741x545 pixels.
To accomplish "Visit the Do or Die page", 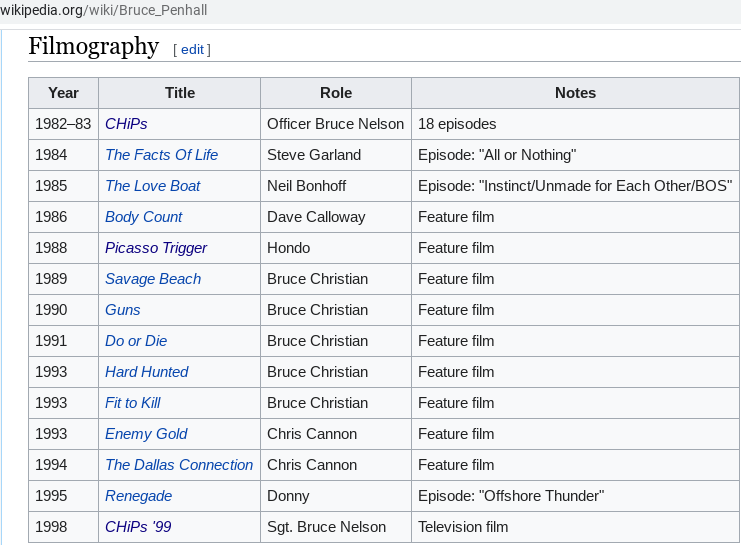I will pos(136,341).
